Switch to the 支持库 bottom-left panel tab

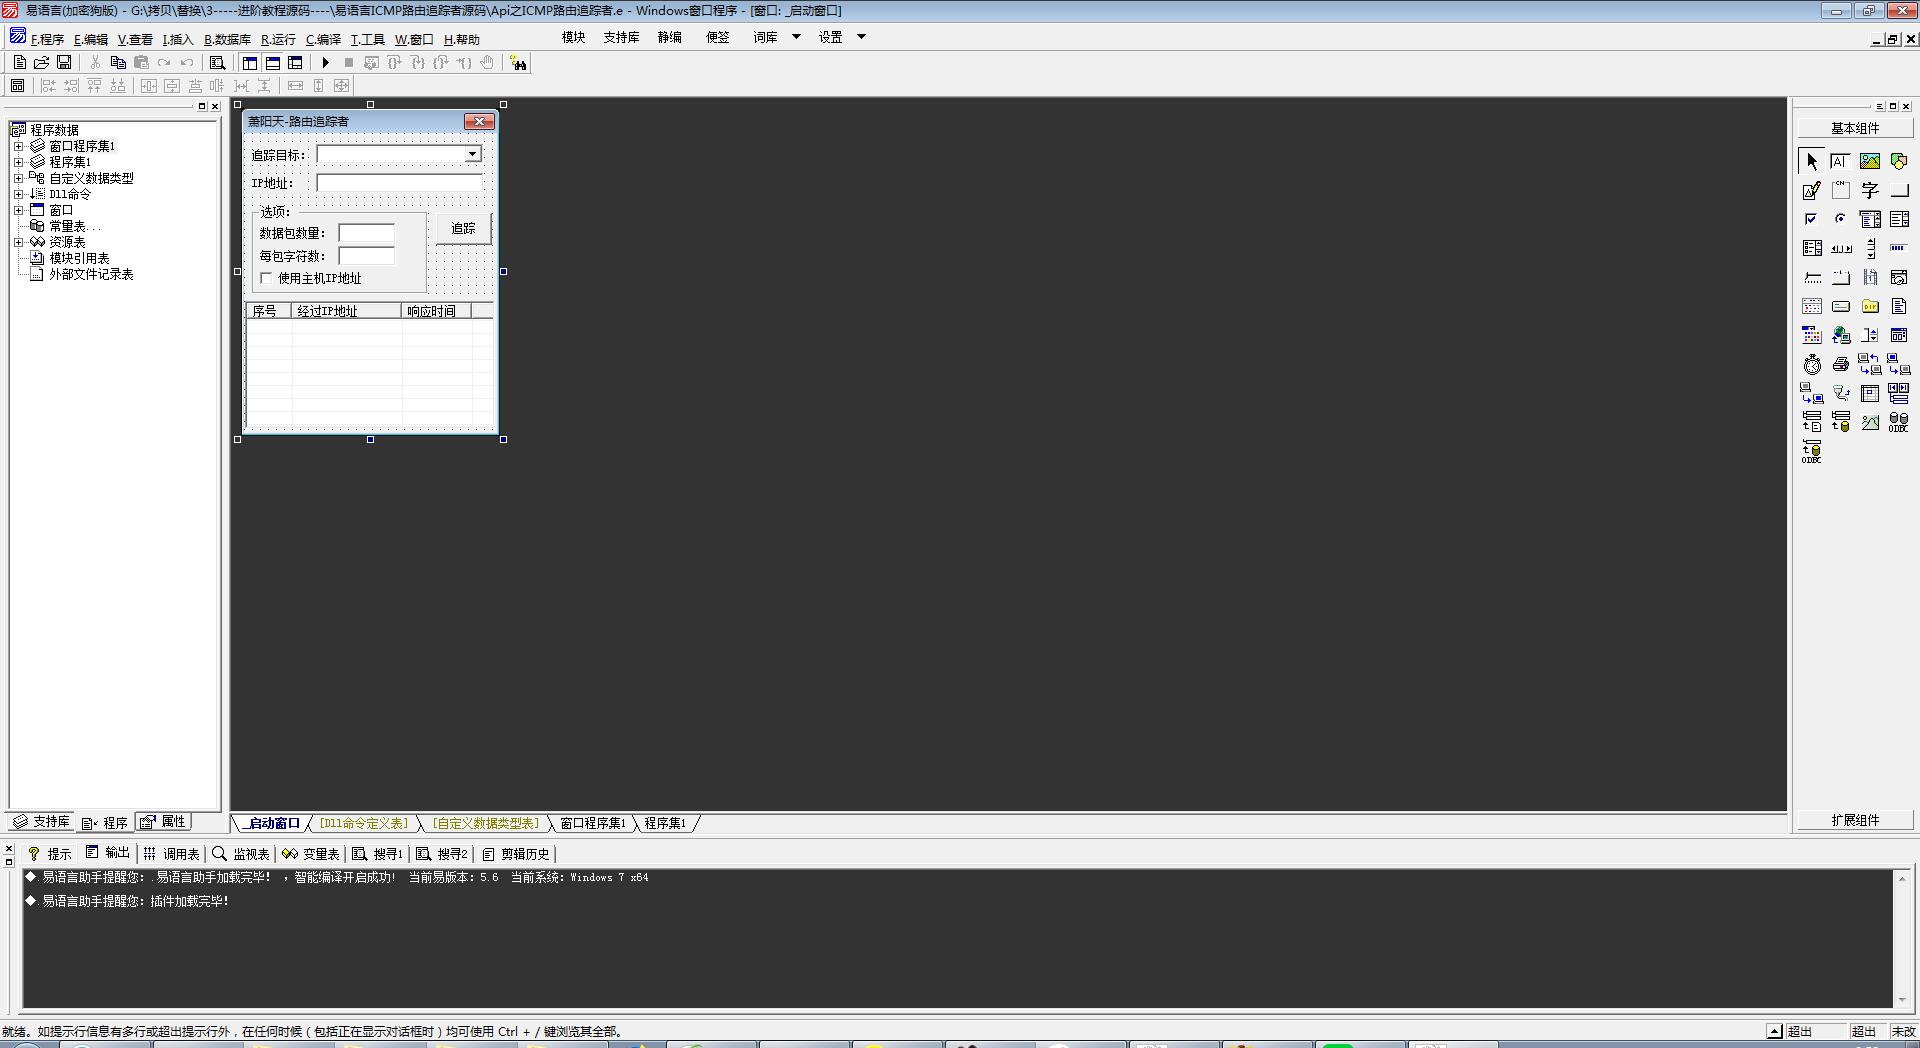[41, 821]
